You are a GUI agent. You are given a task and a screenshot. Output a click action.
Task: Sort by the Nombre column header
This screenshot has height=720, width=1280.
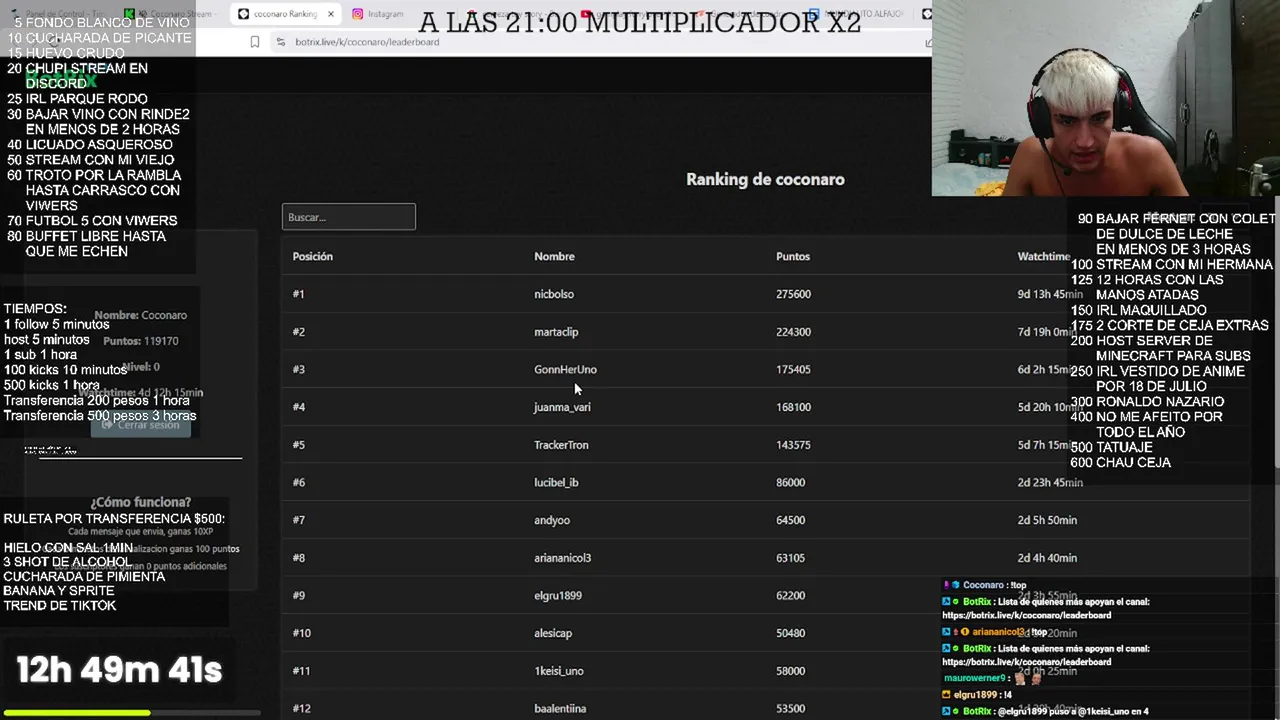[x=554, y=257]
